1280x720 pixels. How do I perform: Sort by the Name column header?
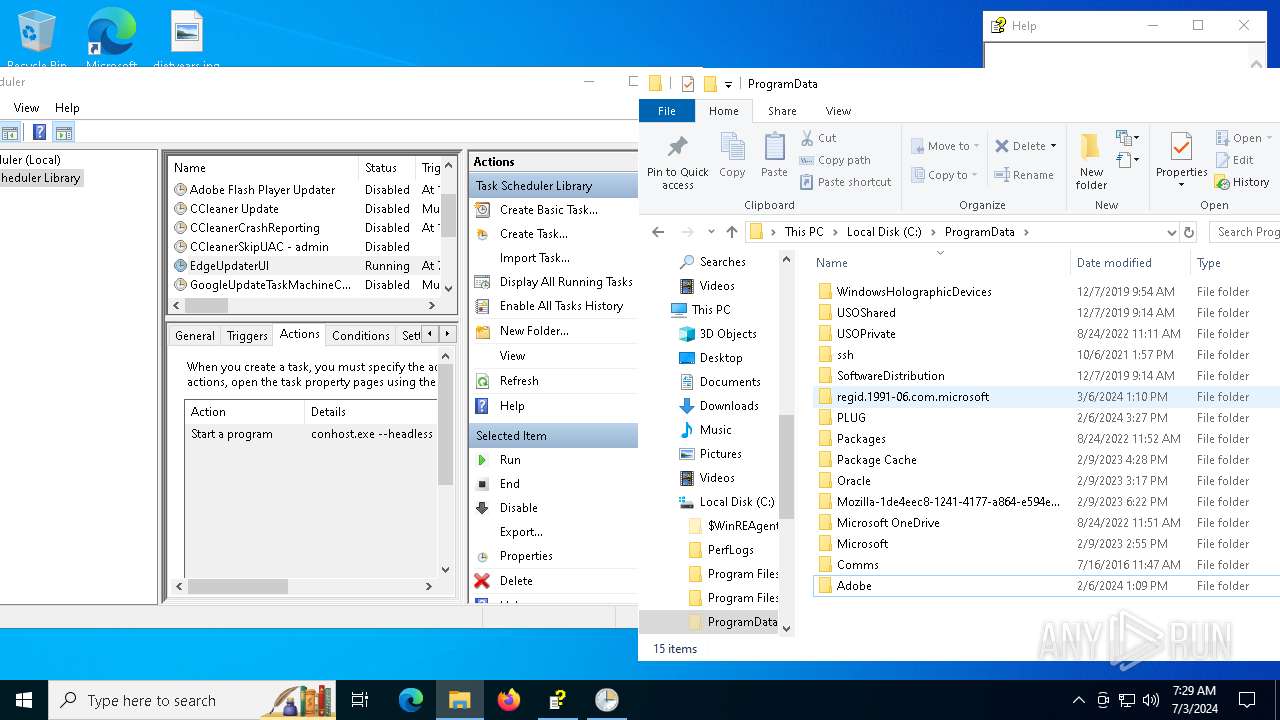pos(832,263)
